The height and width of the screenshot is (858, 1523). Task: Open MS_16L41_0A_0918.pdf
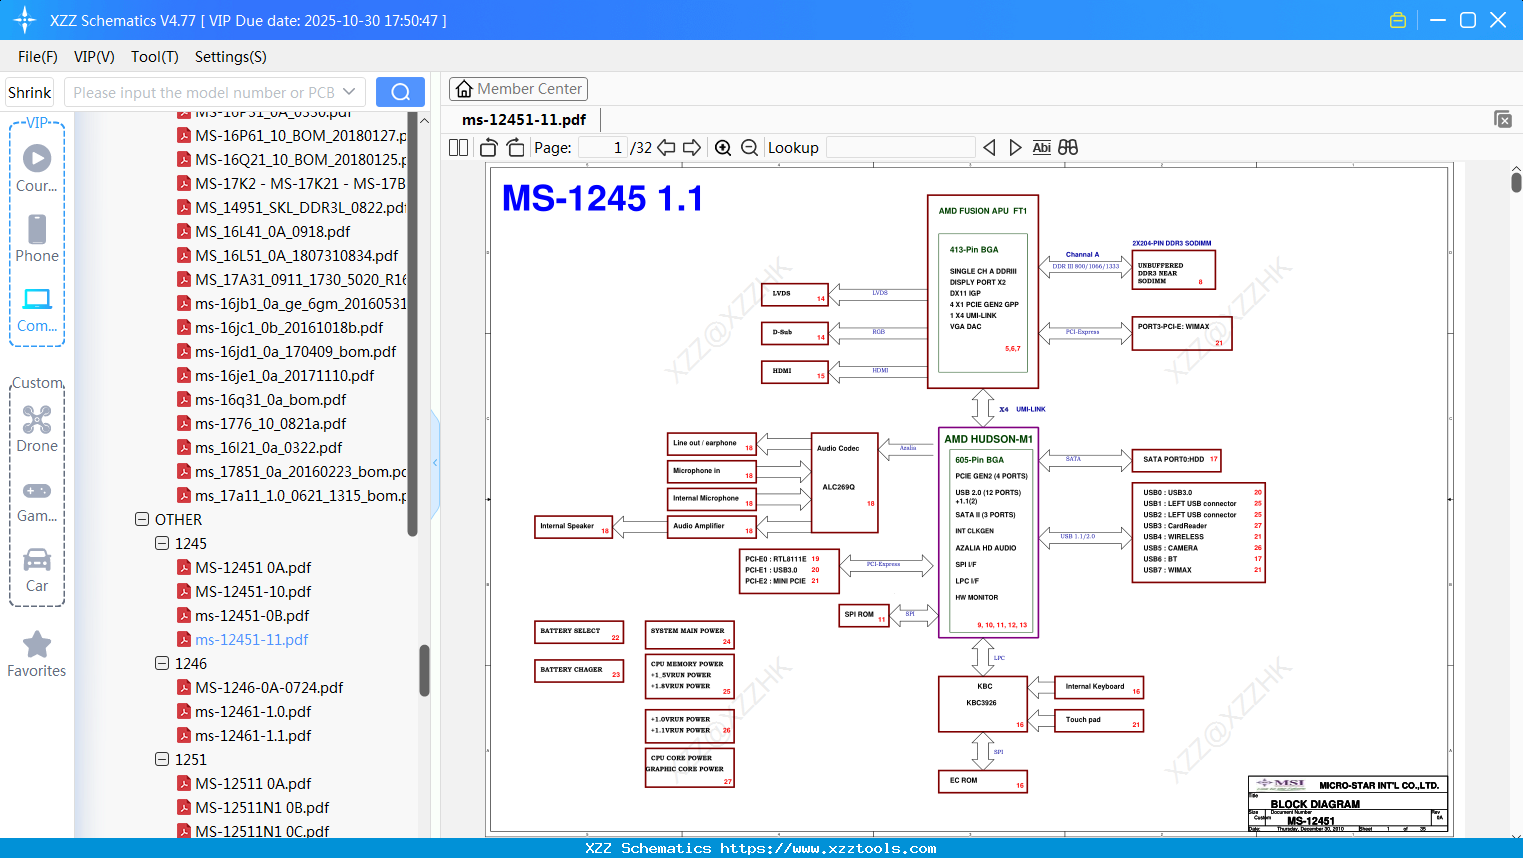click(263, 232)
